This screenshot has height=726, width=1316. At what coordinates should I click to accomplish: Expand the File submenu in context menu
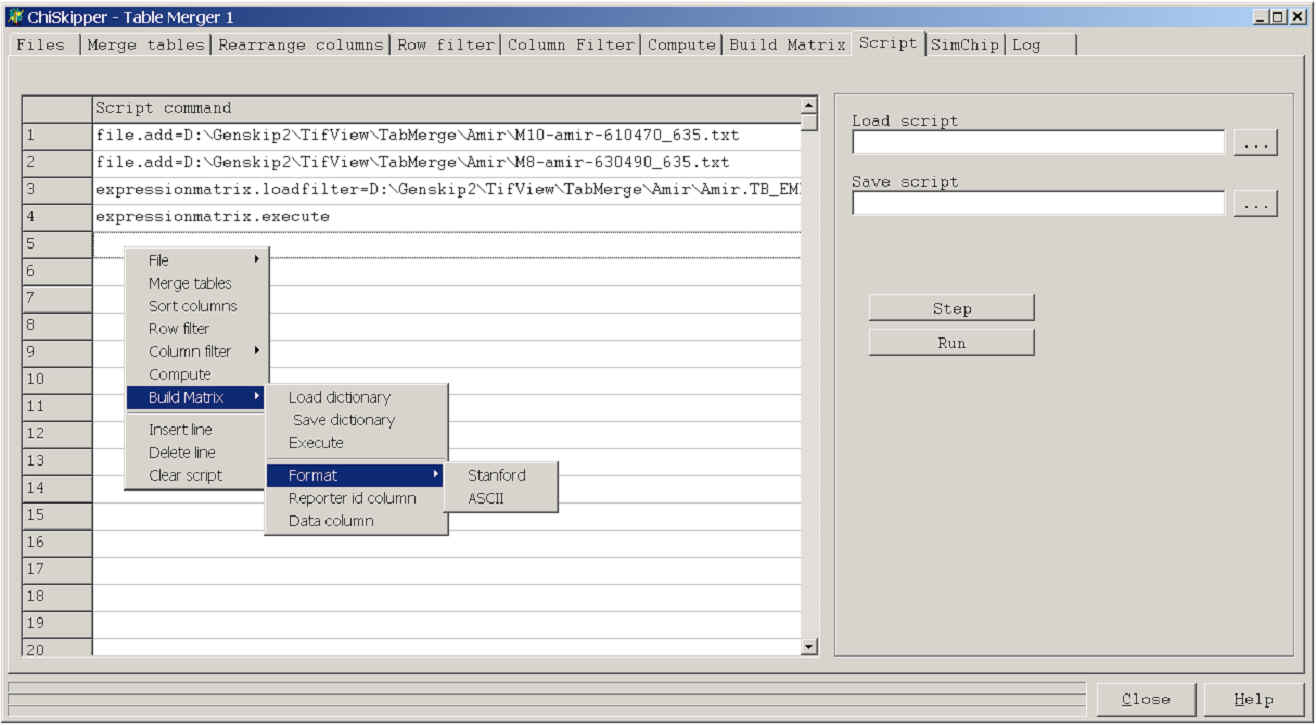click(197, 260)
